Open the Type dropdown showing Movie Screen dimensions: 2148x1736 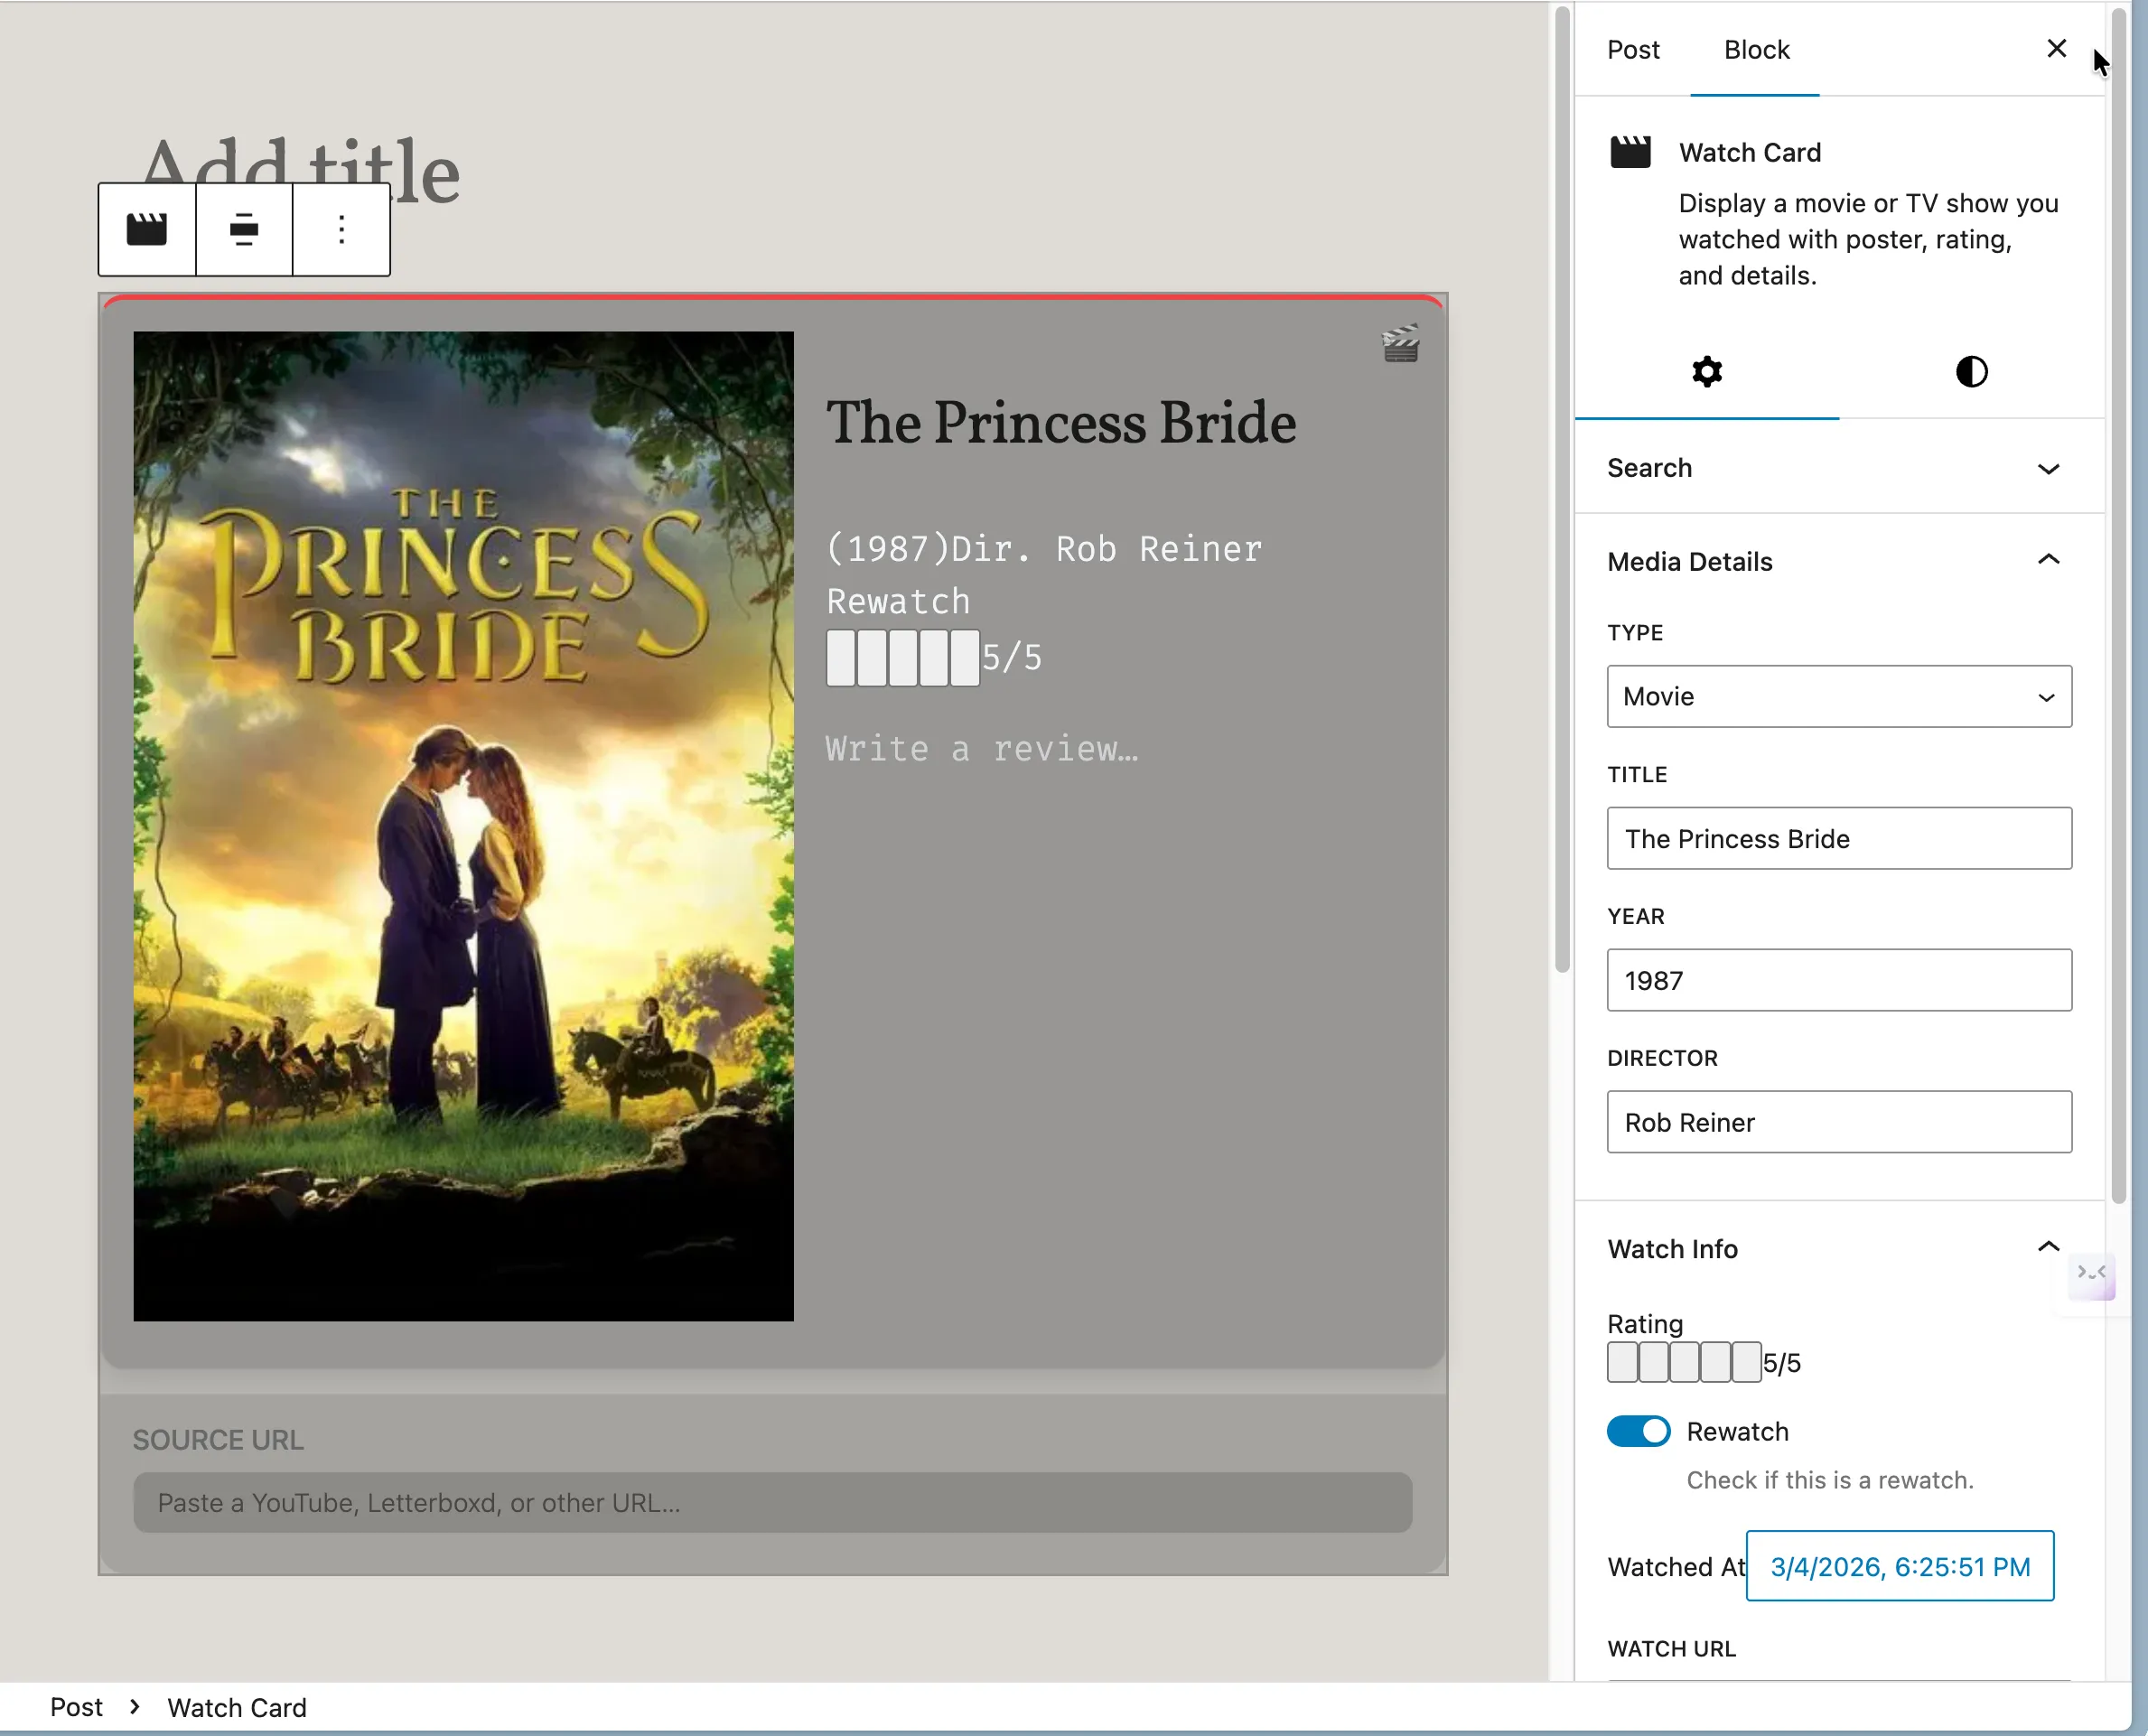(x=1839, y=696)
